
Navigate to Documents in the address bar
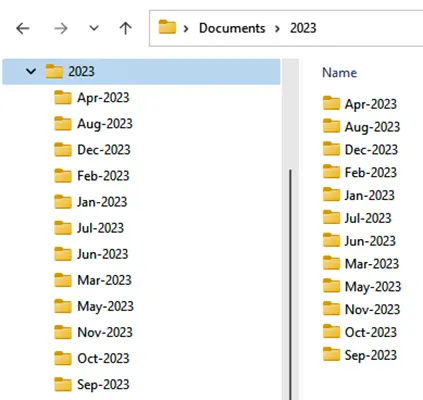click(x=232, y=28)
